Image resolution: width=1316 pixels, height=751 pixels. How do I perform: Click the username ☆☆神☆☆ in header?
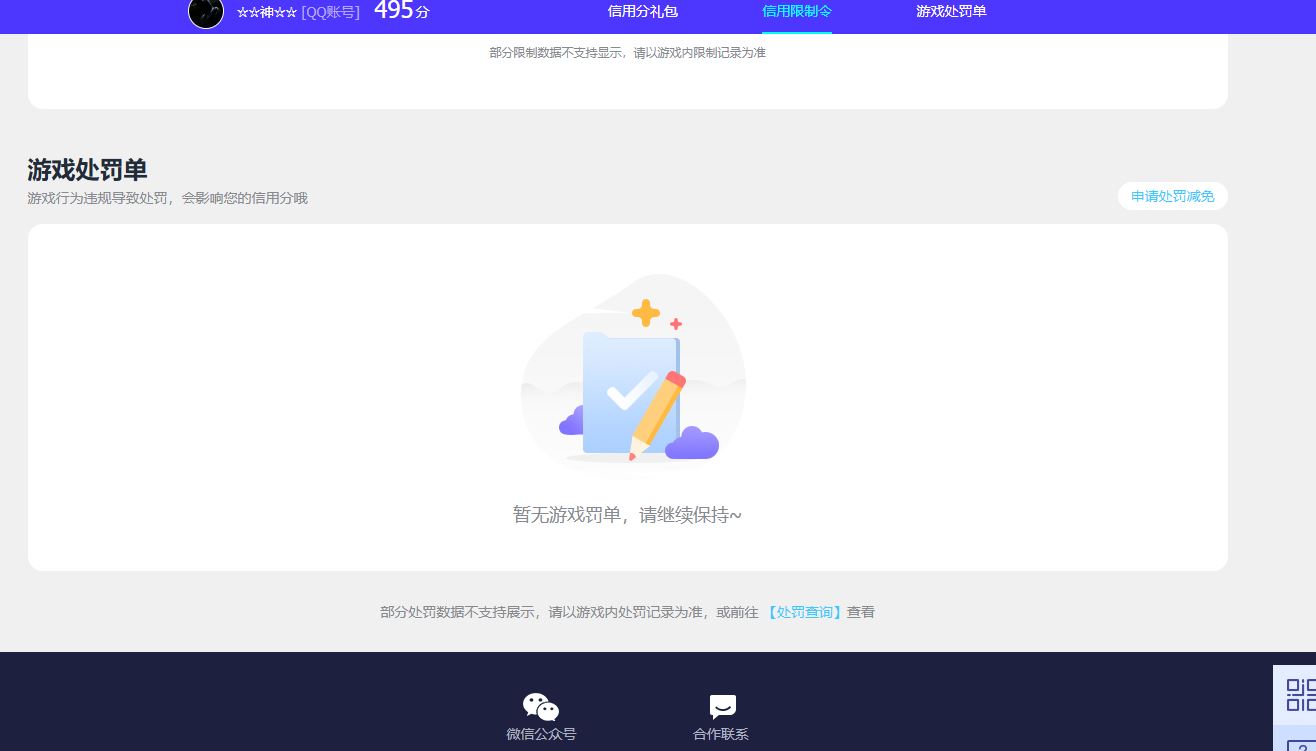pos(266,12)
